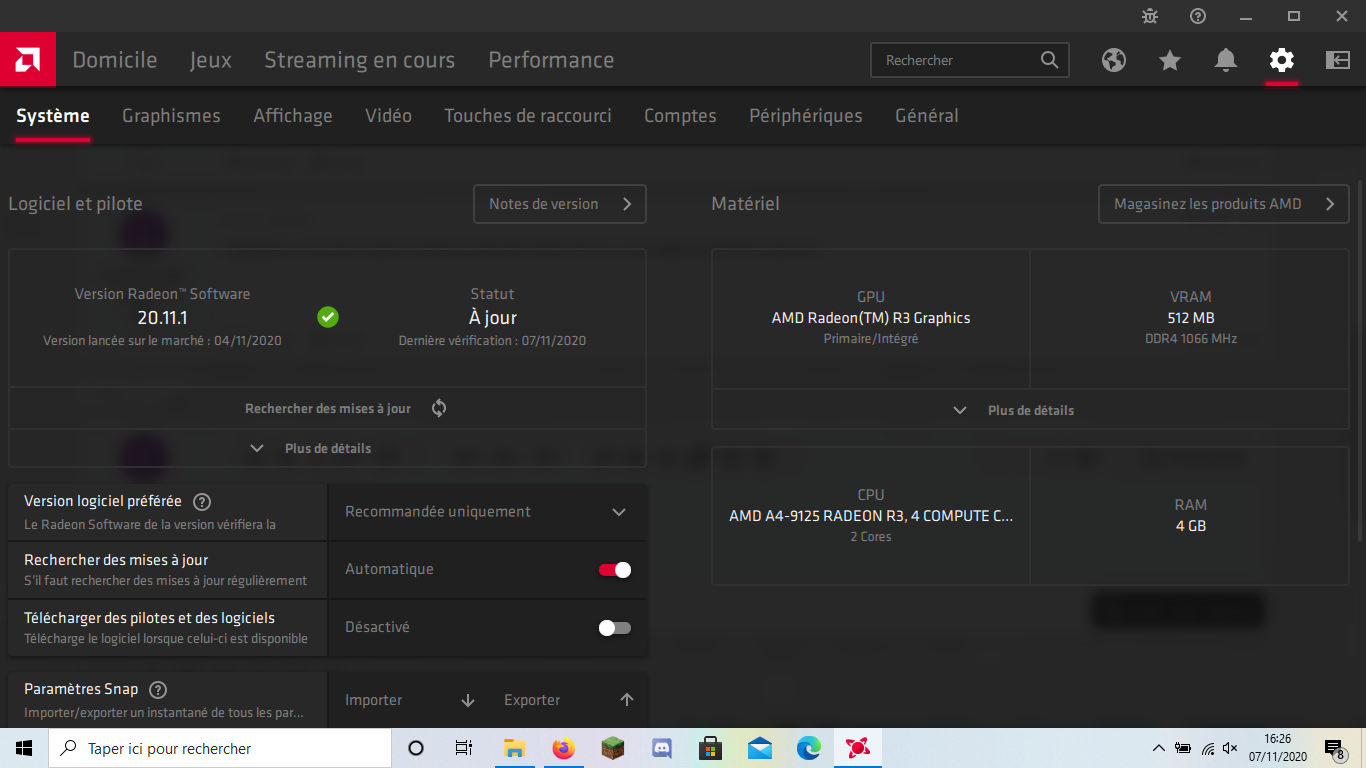Switch to the Vidéo tab
Image resolution: width=1366 pixels, height=768 pixels.
[389, 116]
